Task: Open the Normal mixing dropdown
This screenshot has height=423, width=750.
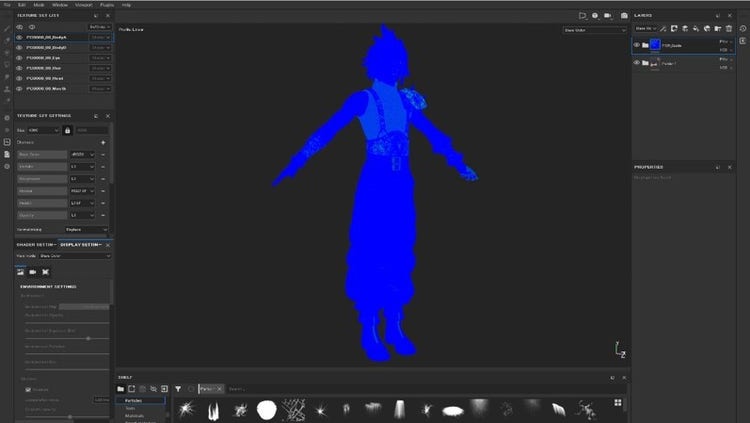Action: click(86, 230)
